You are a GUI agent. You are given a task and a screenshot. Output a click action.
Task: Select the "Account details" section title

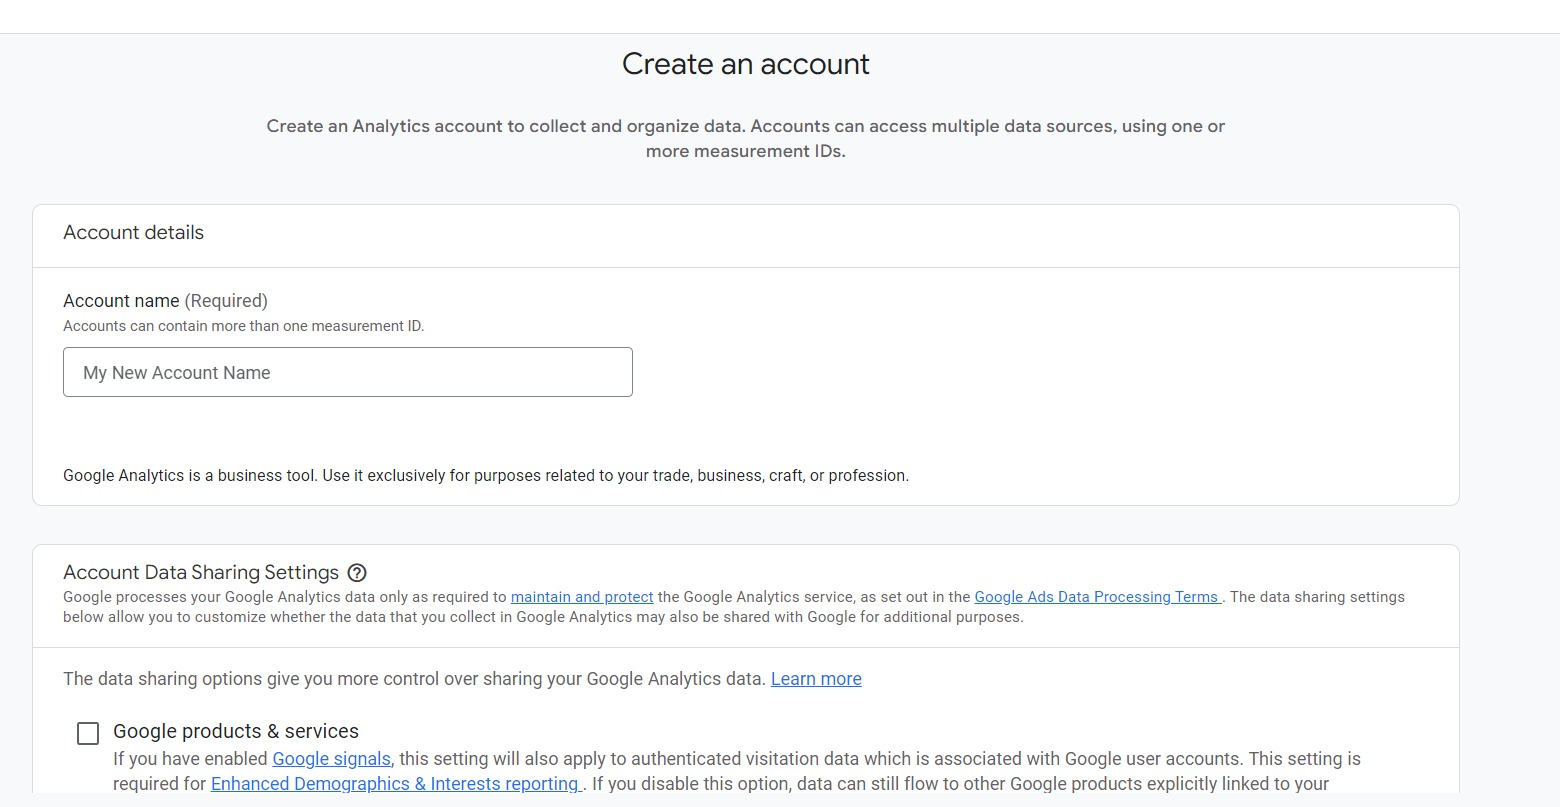[x=134, y=232]
